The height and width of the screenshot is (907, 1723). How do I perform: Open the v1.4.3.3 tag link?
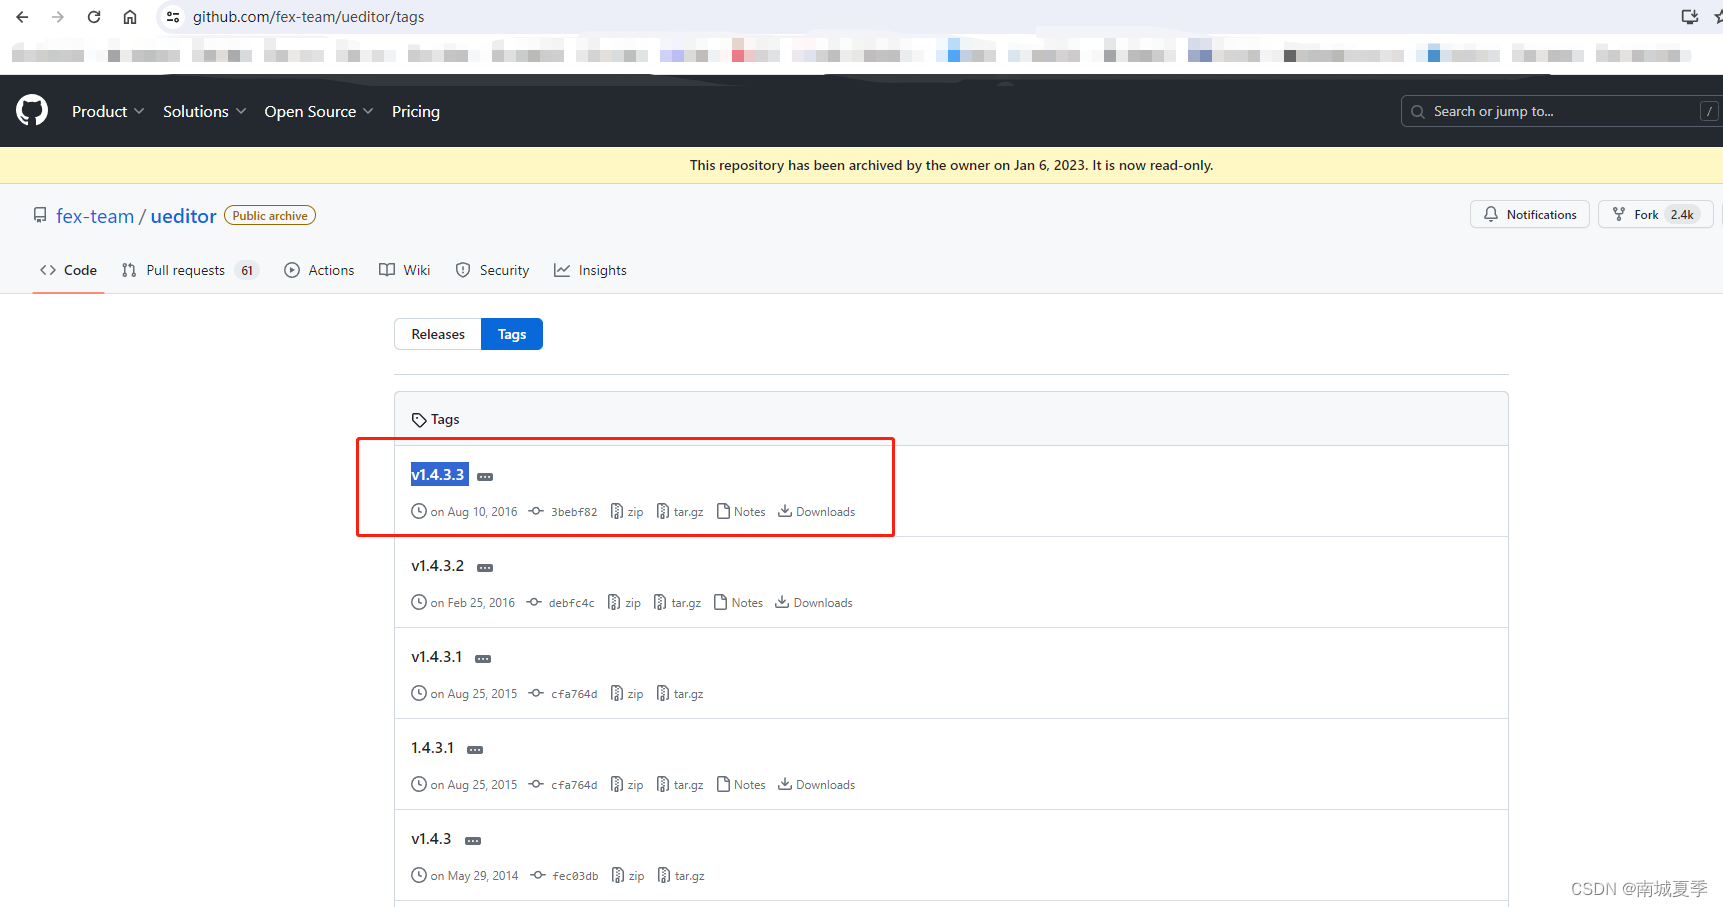tap(438, 474)
